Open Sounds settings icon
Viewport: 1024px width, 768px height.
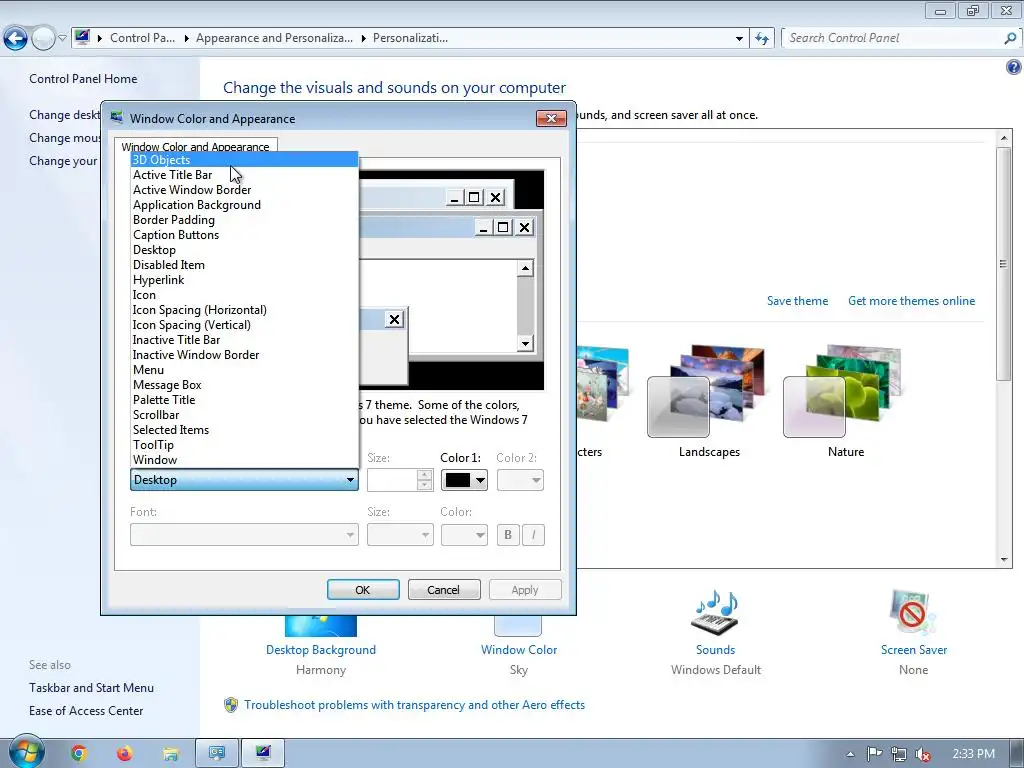(715, 613)
